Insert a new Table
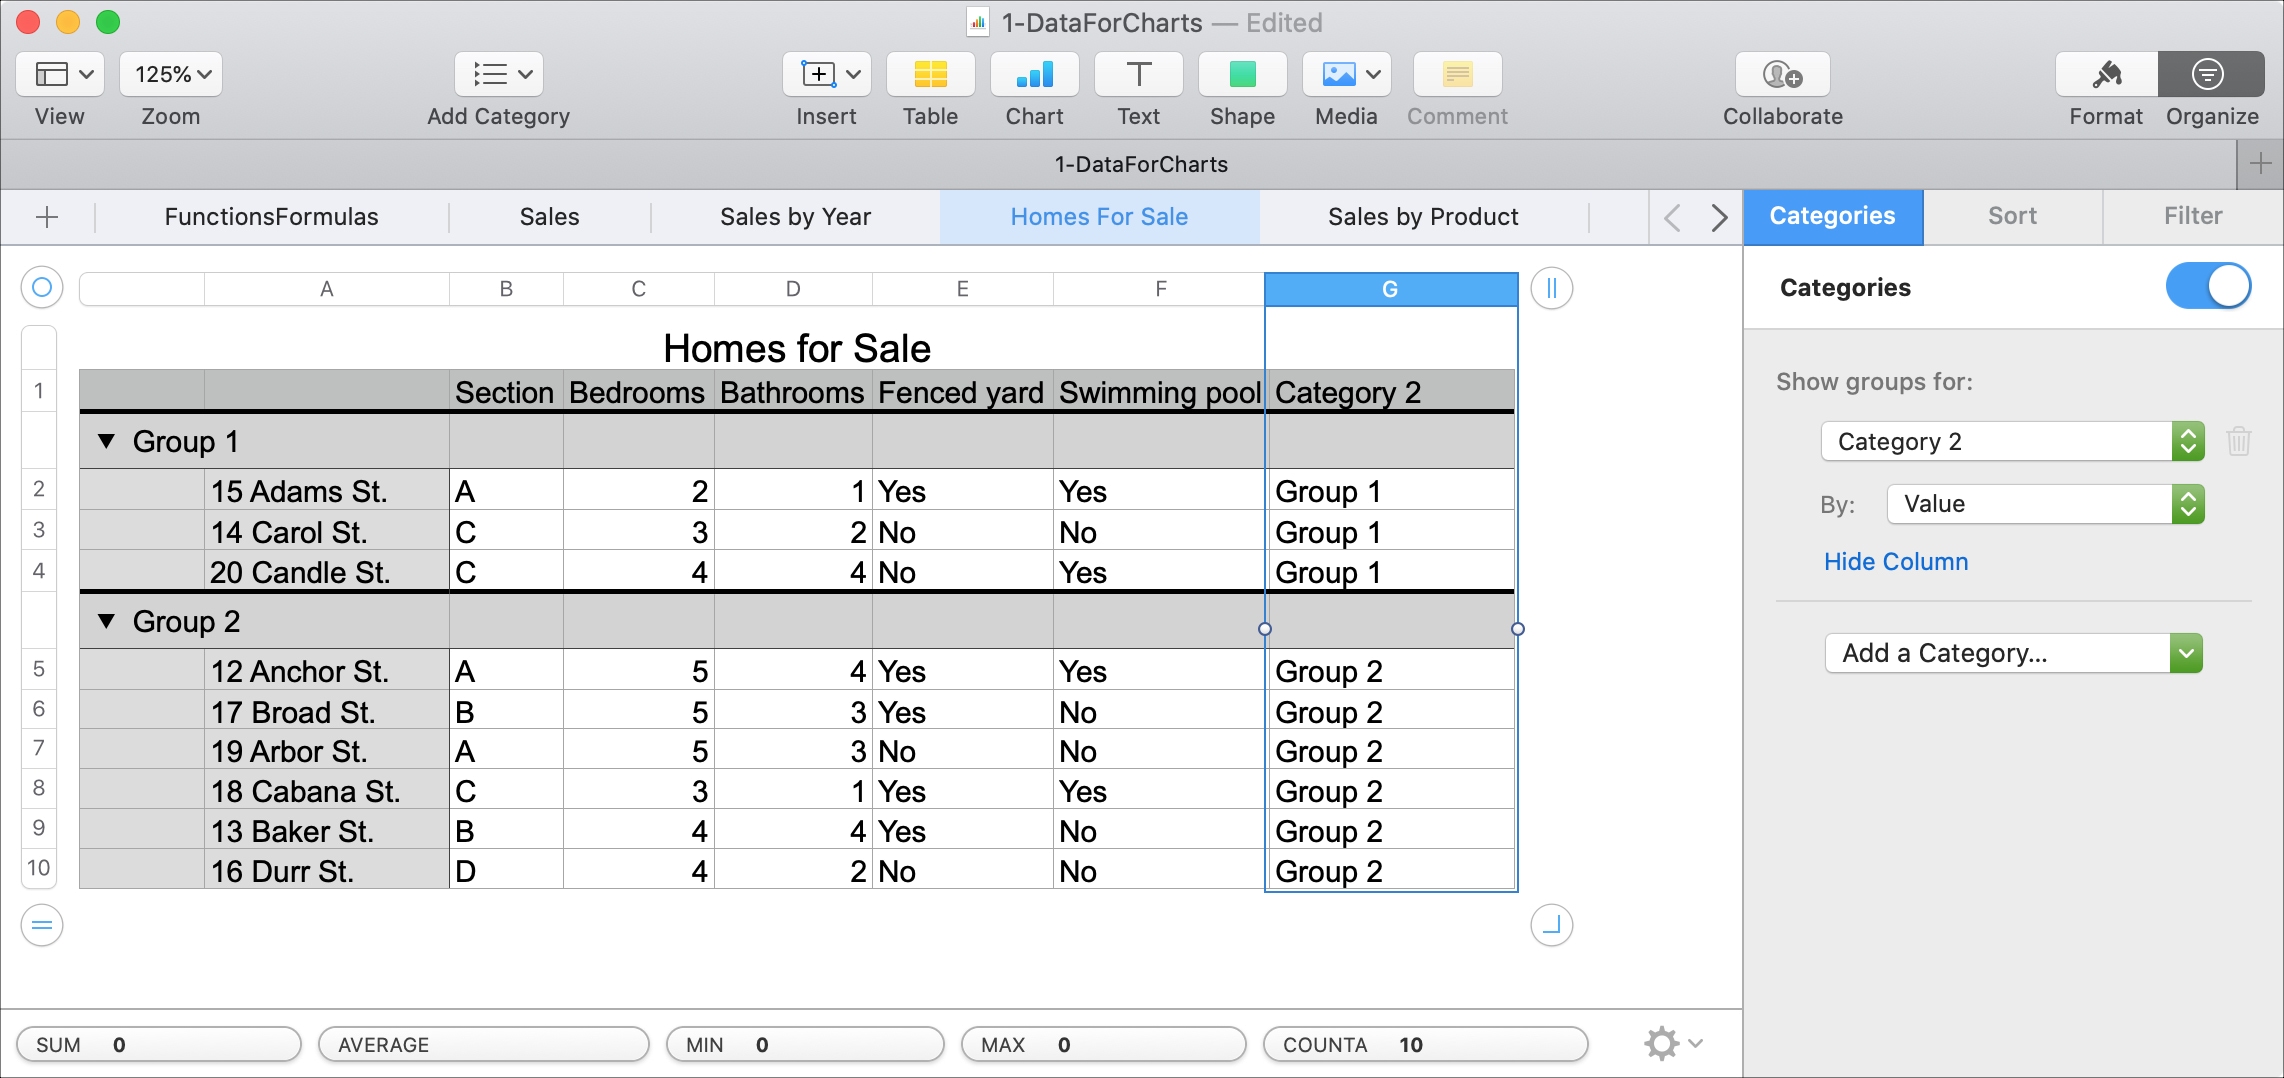Viewport: 2284px width, 1078px height. [929, 75]
